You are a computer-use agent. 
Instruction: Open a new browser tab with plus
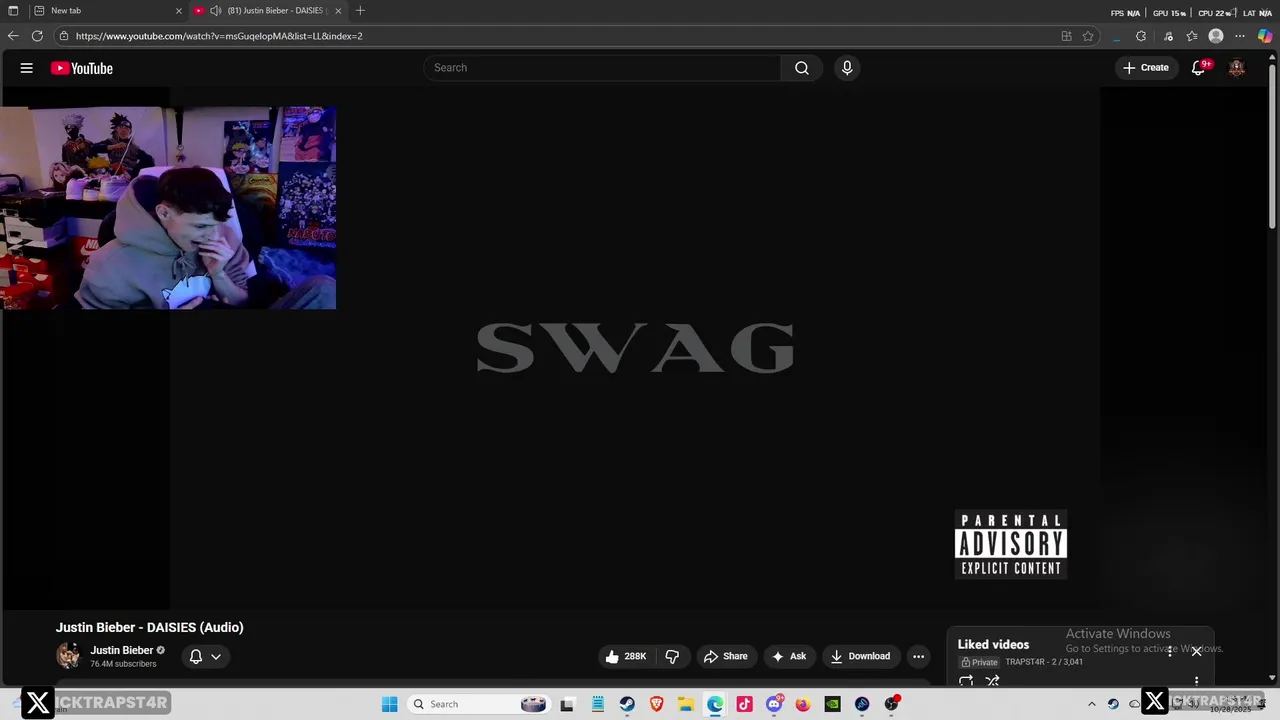(360, 11)
